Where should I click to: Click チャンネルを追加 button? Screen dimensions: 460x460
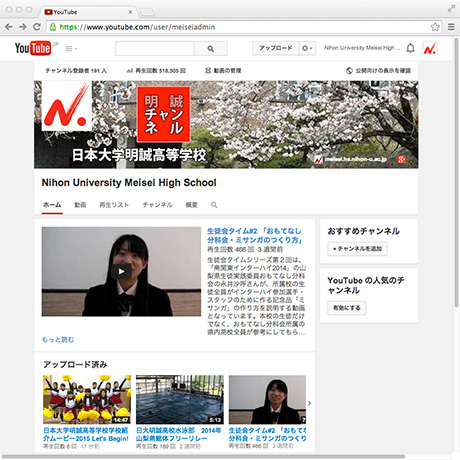357,249
